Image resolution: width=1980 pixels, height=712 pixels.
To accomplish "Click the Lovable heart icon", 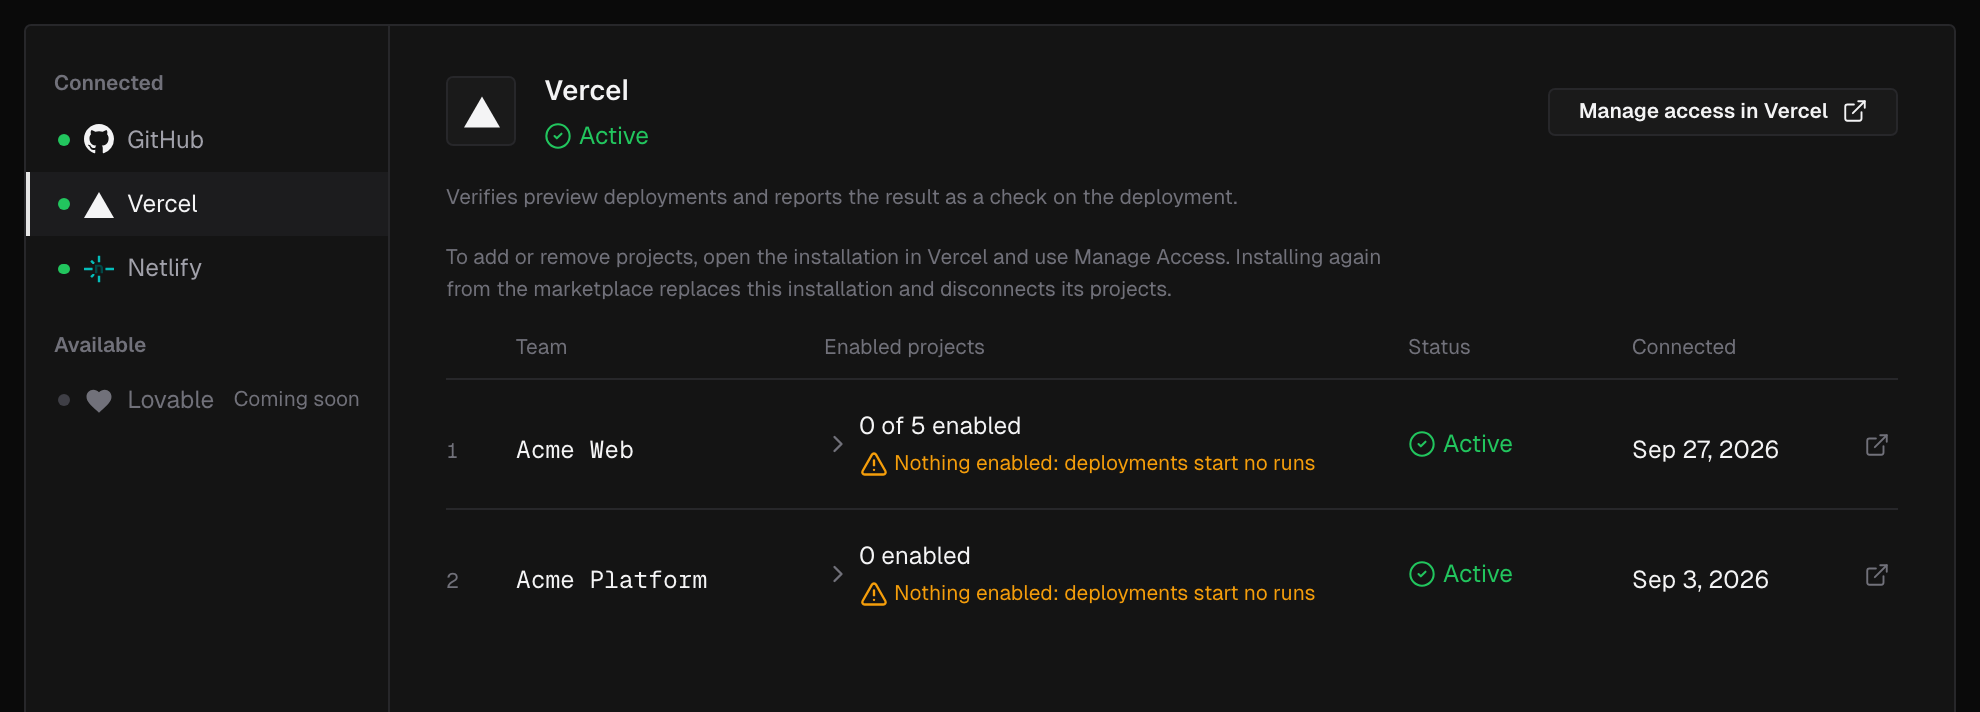I will [99, 400].
